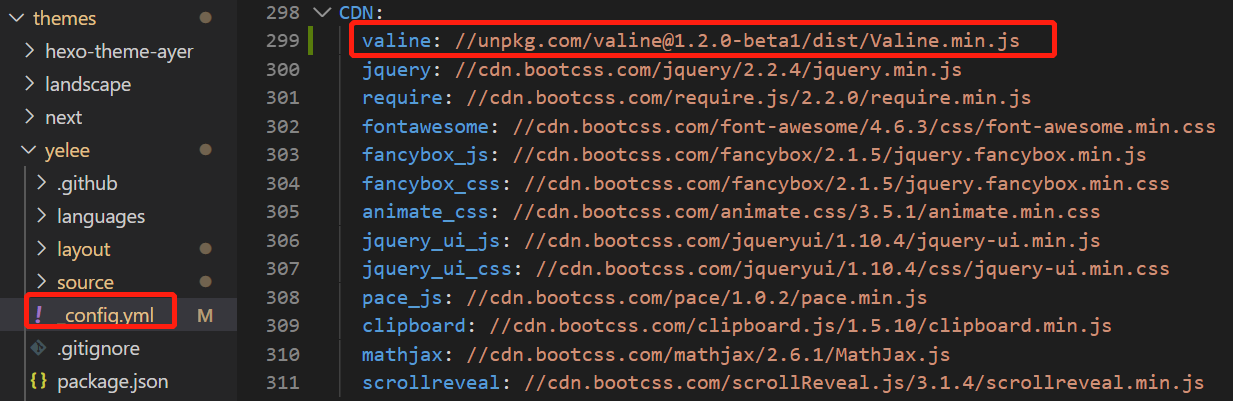Image resolution: width=1233 pixels, height=401 pixels.
Task: Click the git diamond icon beside .gitignore
Action: [39, 348]
